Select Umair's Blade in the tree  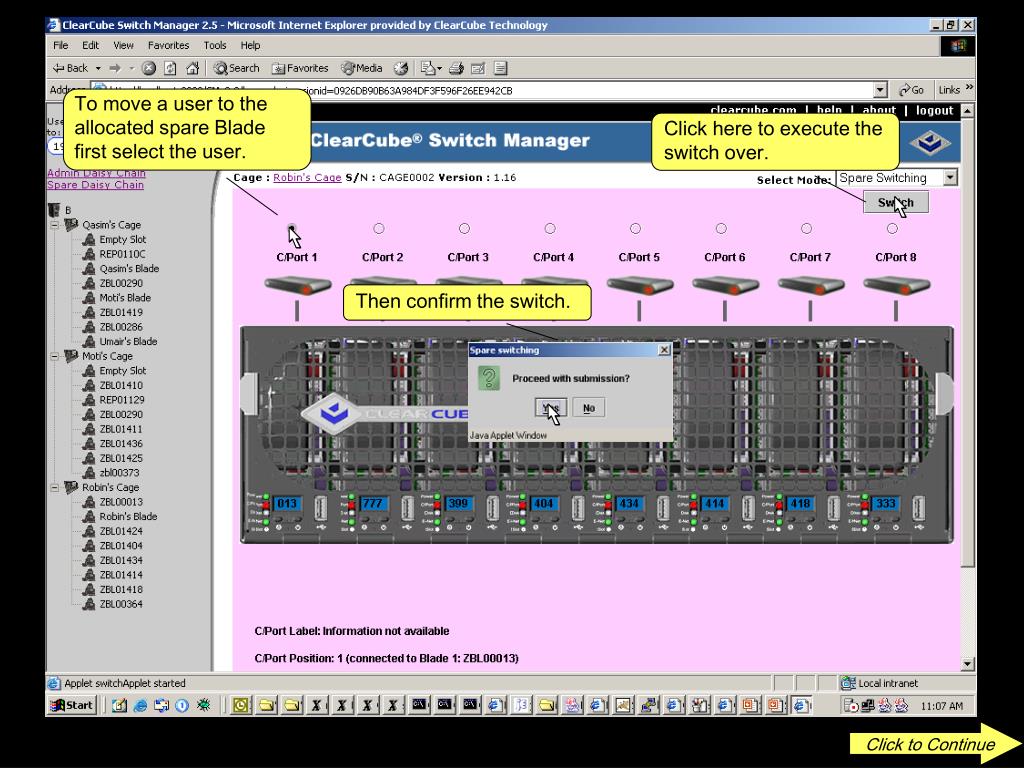tap(128, 342)
